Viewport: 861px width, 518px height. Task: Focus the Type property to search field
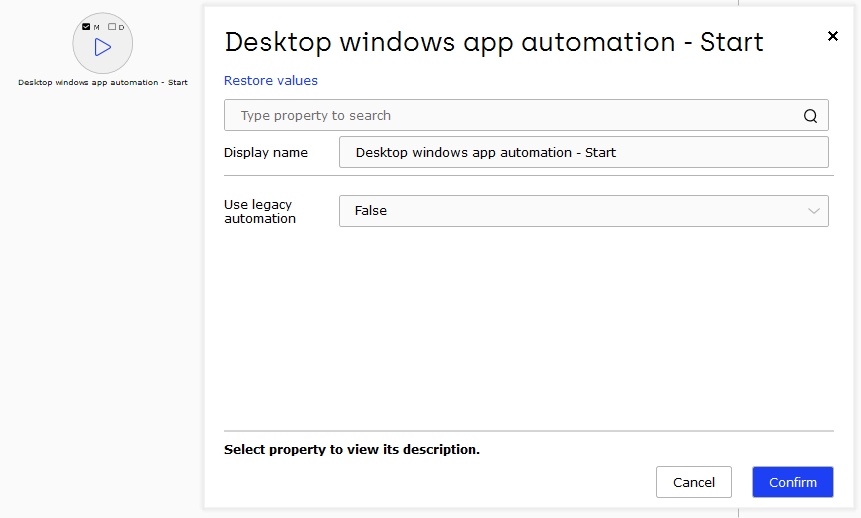(x=526, y=115)
